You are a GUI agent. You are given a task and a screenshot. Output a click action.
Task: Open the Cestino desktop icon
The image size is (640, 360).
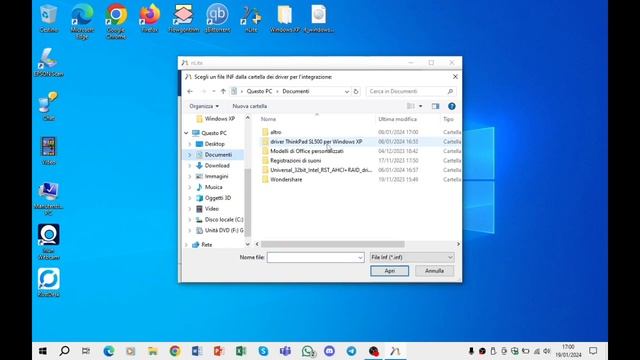[x=49, y=19]
